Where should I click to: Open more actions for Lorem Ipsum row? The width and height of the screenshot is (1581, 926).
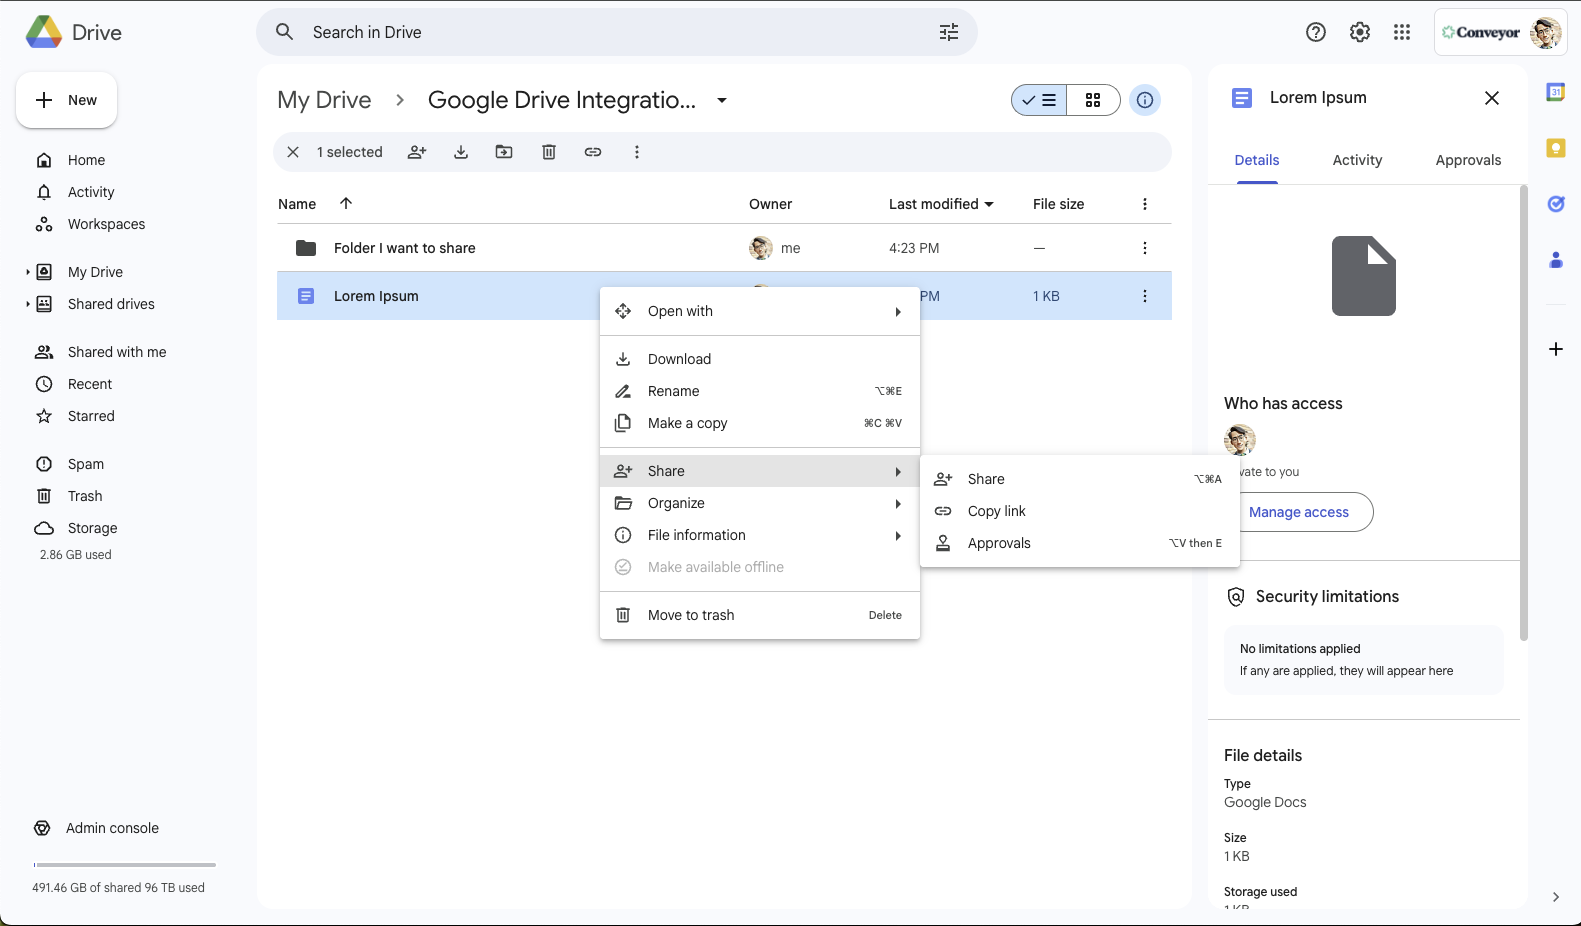(x=1145, y=296)
